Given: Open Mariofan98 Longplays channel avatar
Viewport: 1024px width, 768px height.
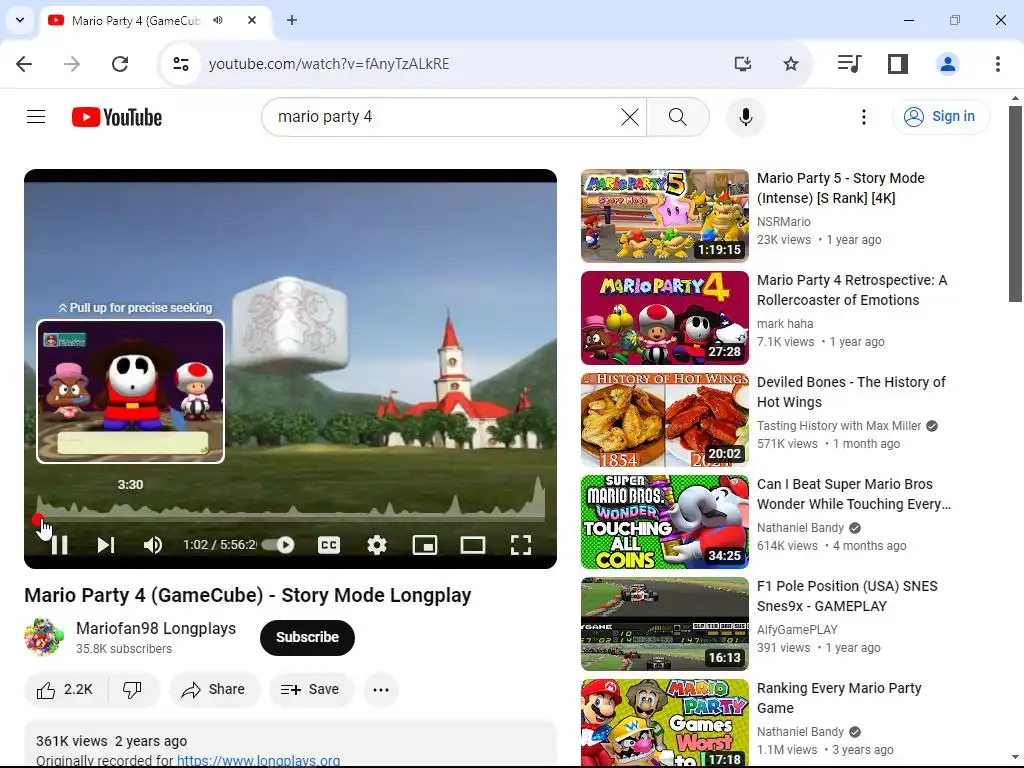Looking at the screenshot, I should (x=44, y=637).
